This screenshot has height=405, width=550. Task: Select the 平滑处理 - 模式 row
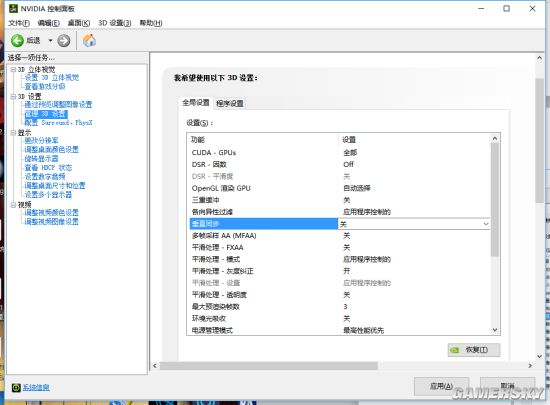click(340, 259)
